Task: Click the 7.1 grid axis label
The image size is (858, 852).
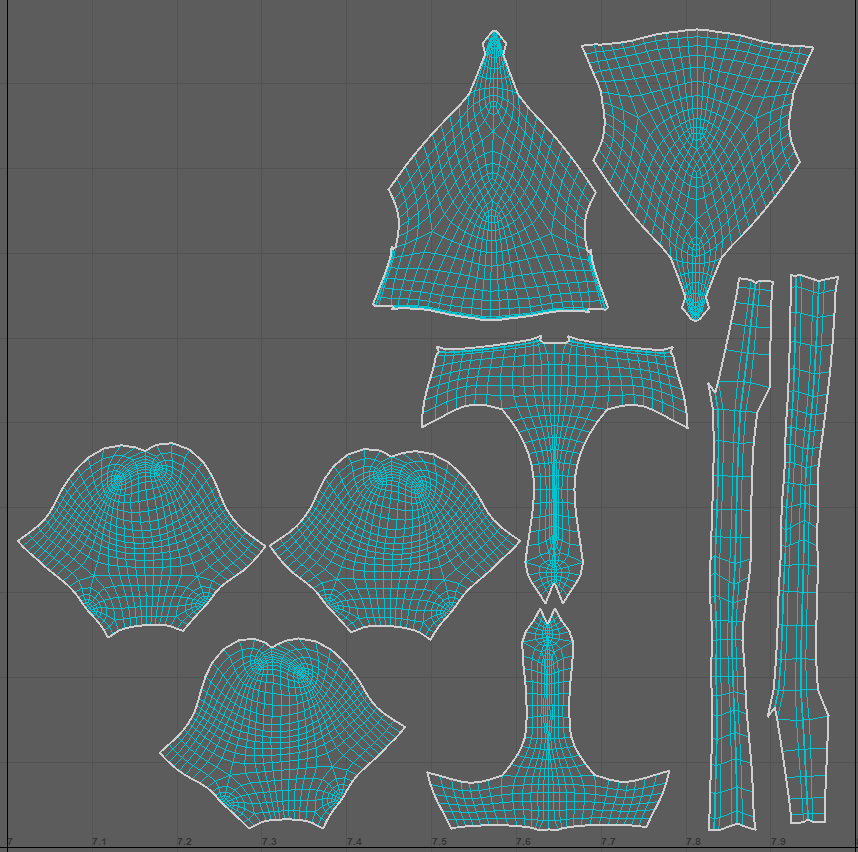Action: coord(99,841)
